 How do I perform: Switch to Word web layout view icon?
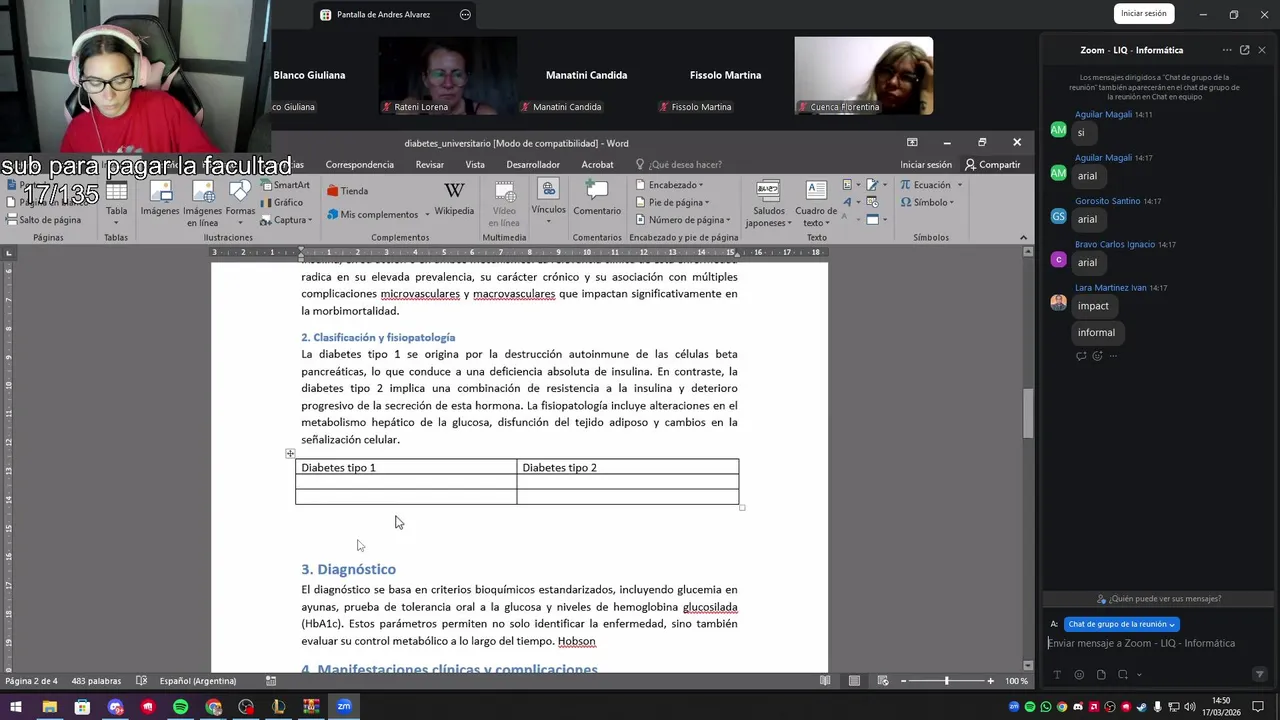click(x=882, y=681)
